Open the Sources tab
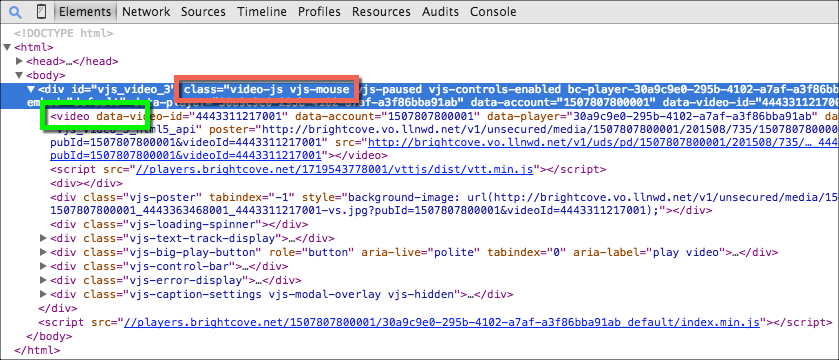Screen dimensions: 839x360 pos(203,11)
